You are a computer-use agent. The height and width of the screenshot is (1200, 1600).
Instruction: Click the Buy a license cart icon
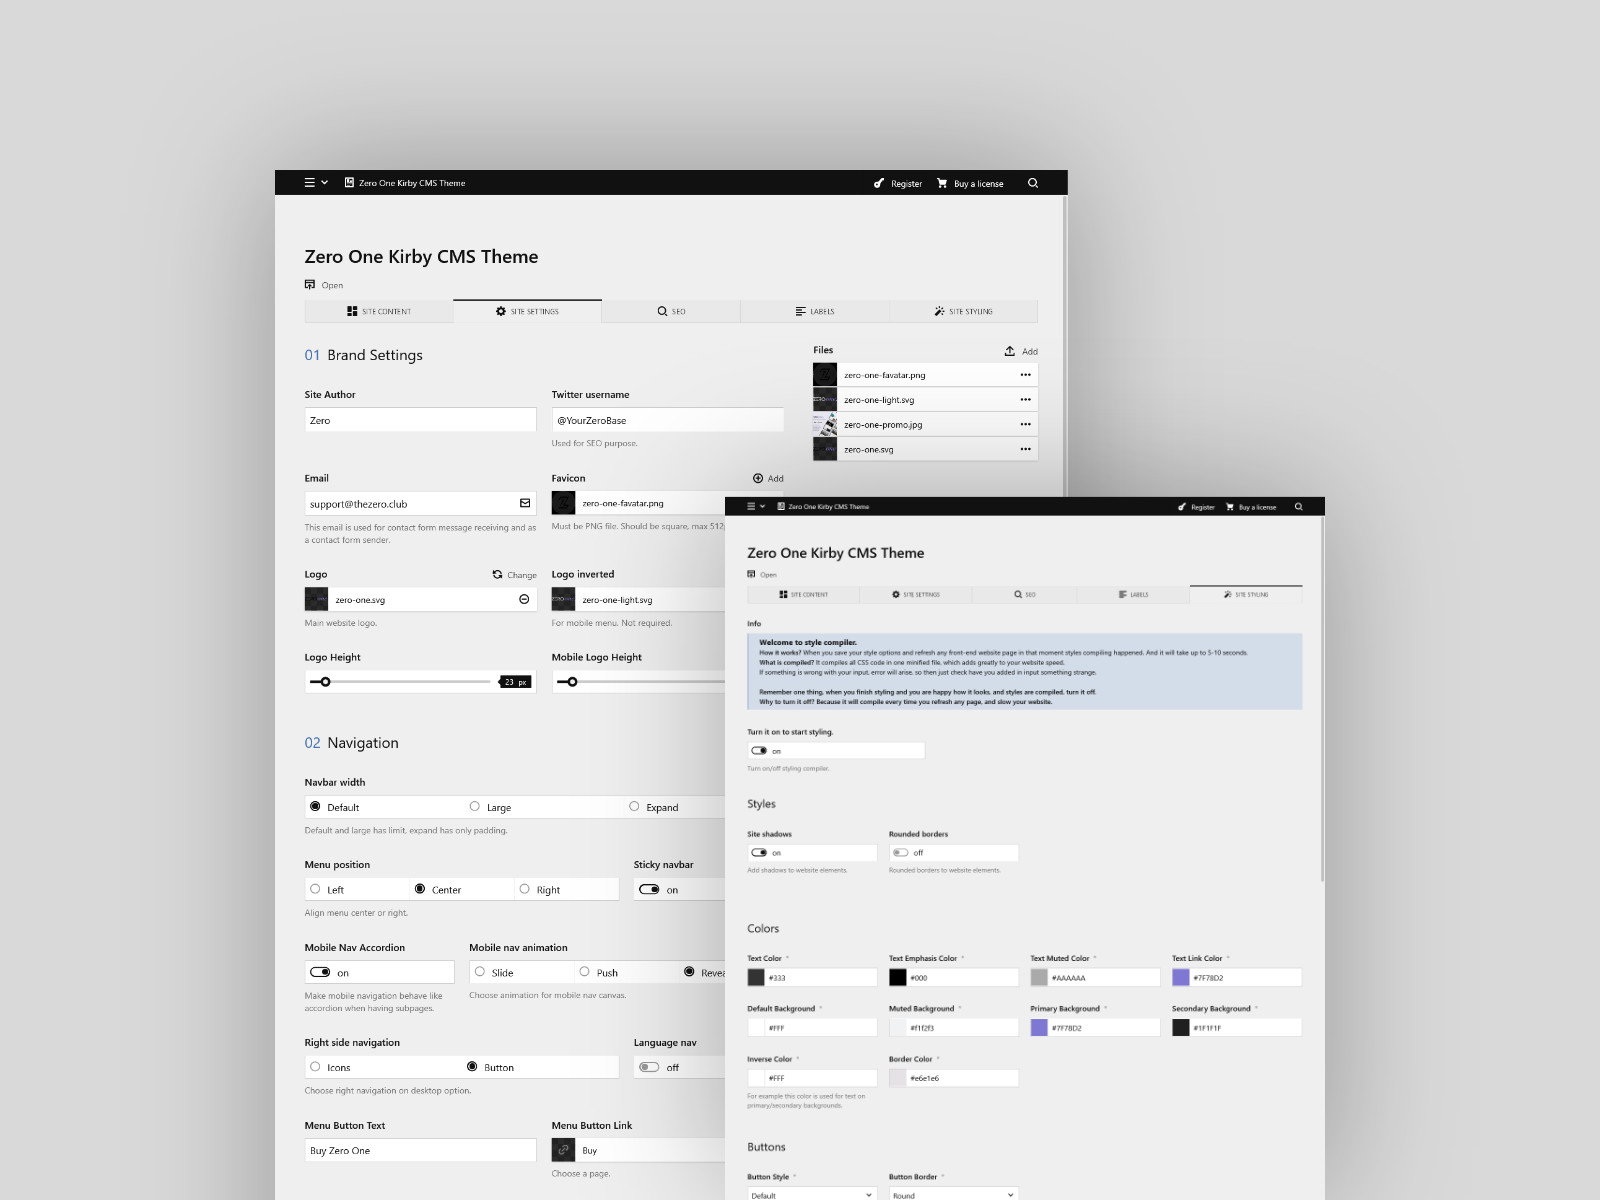[x=942, y=183]
